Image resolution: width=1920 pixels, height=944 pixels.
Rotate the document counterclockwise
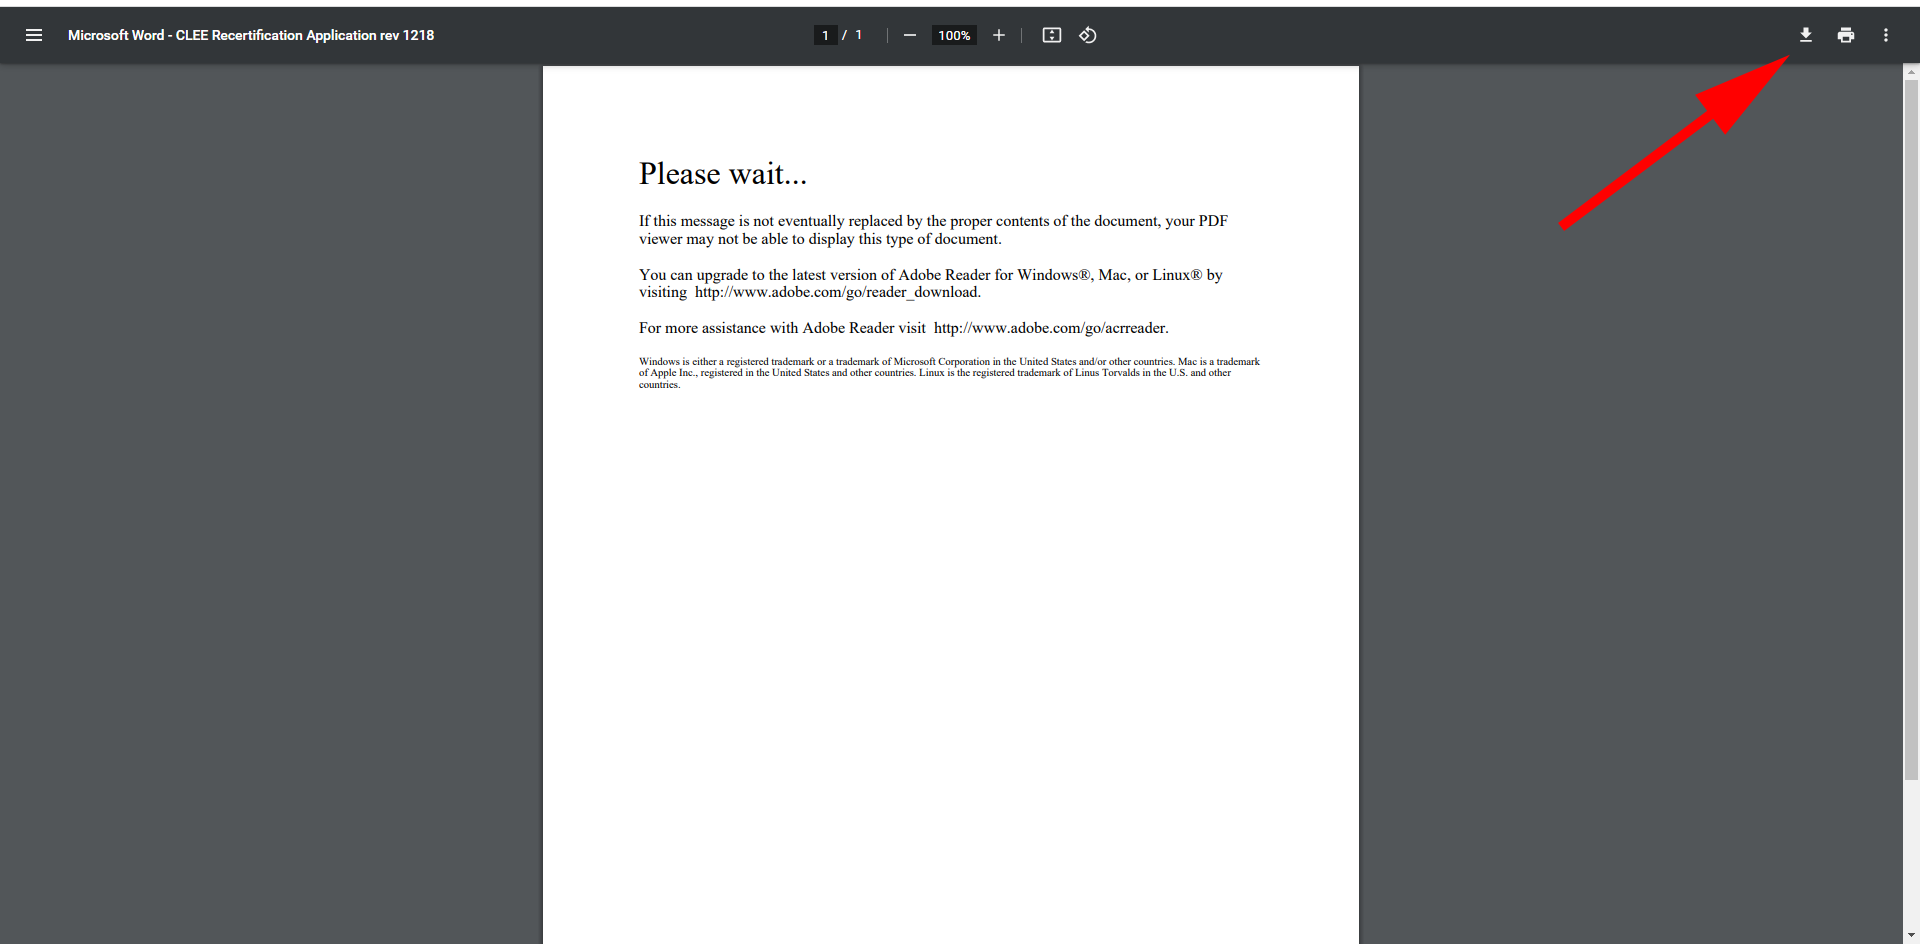(1088, 35)
